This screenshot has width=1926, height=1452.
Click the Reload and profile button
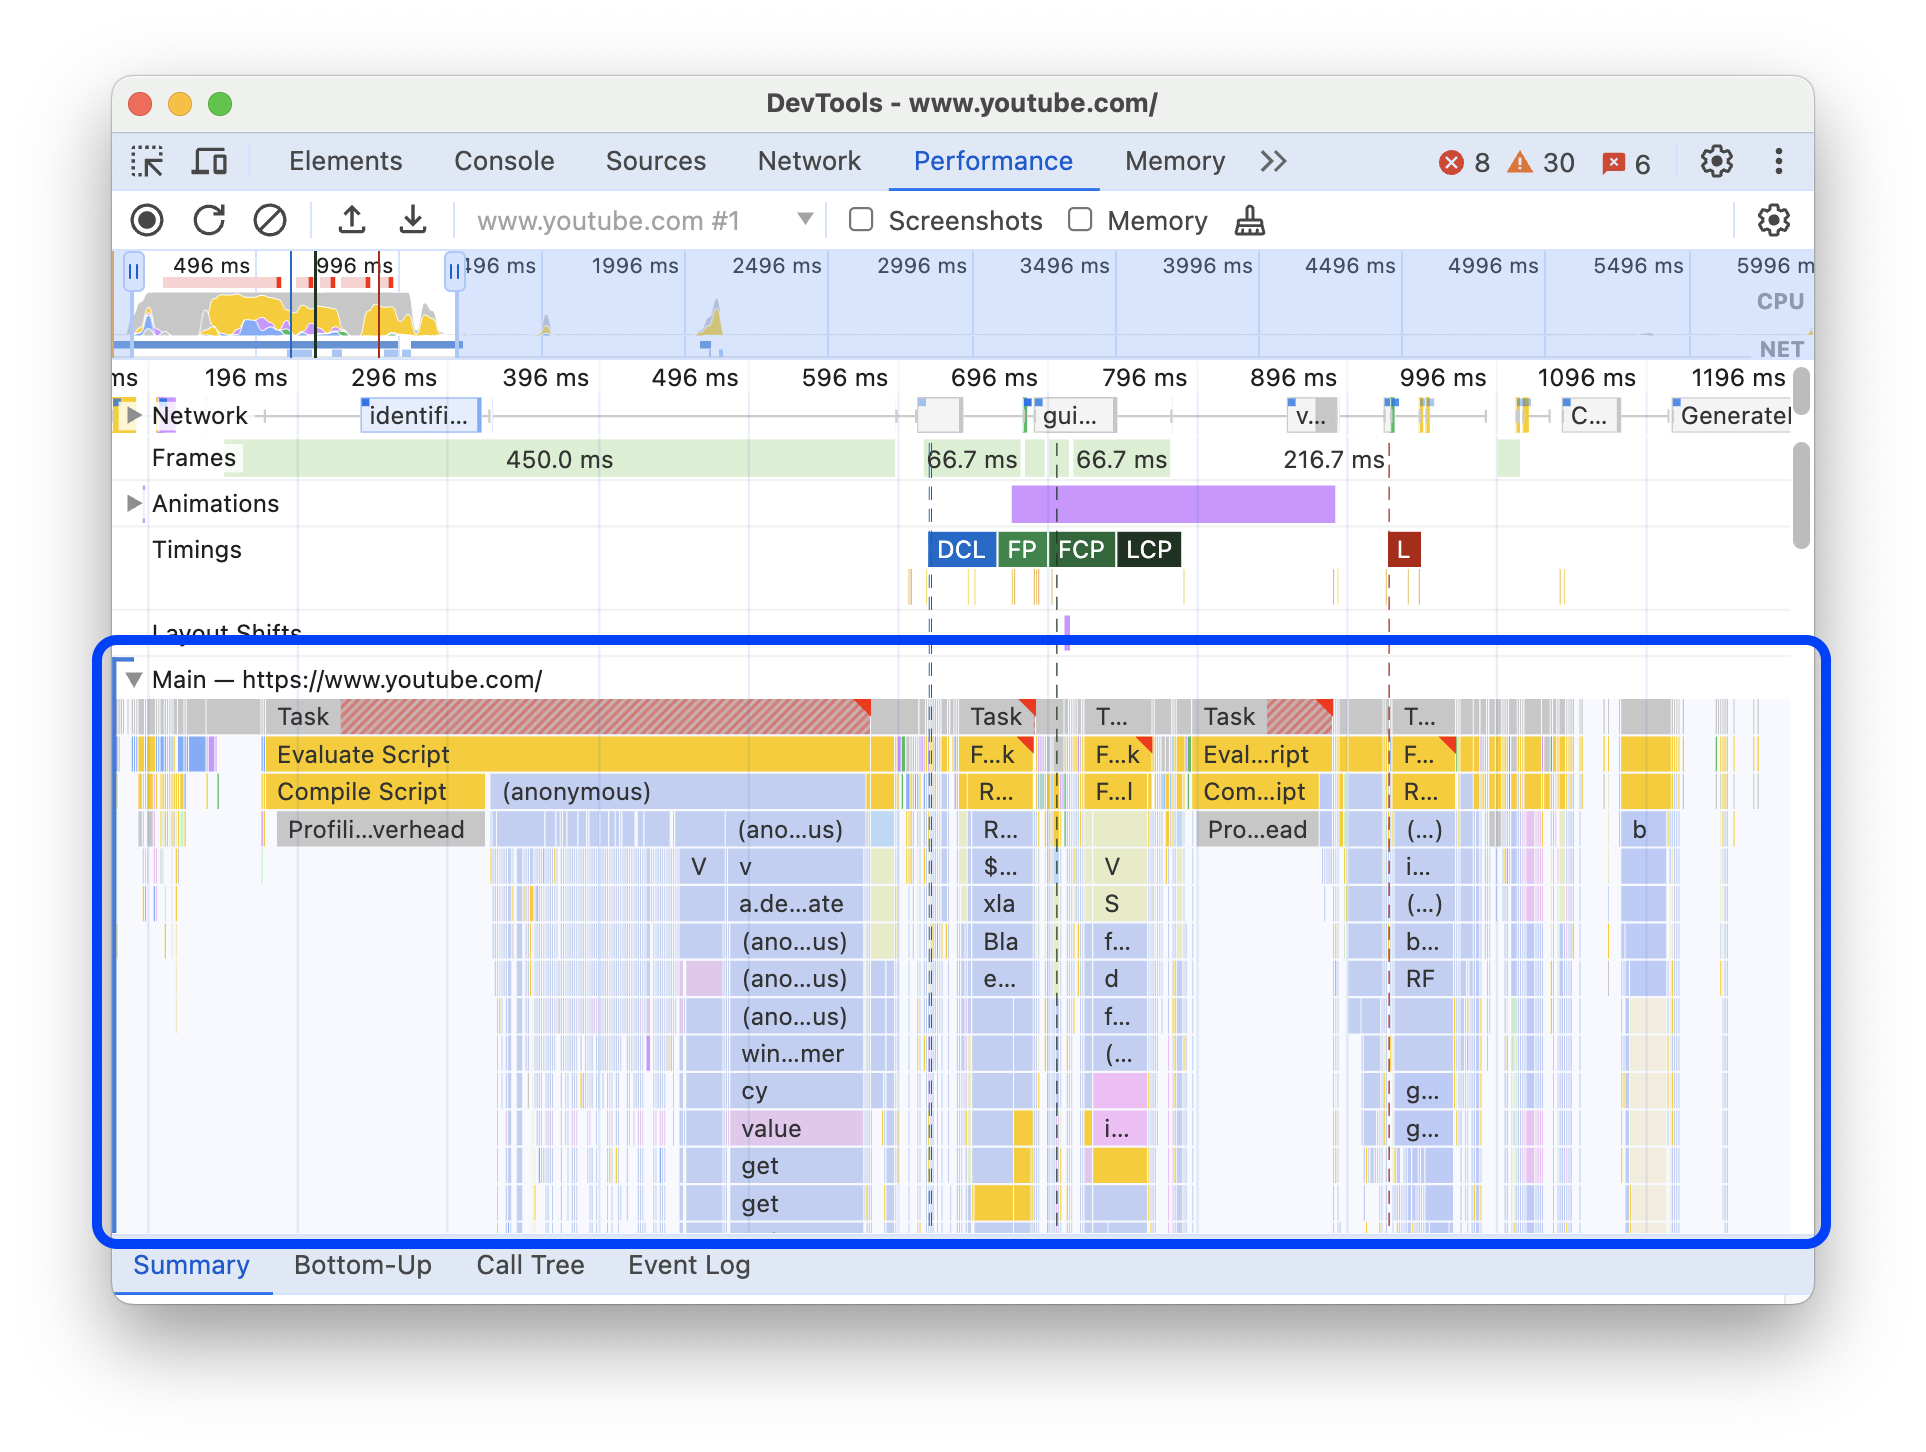(210, 220)
